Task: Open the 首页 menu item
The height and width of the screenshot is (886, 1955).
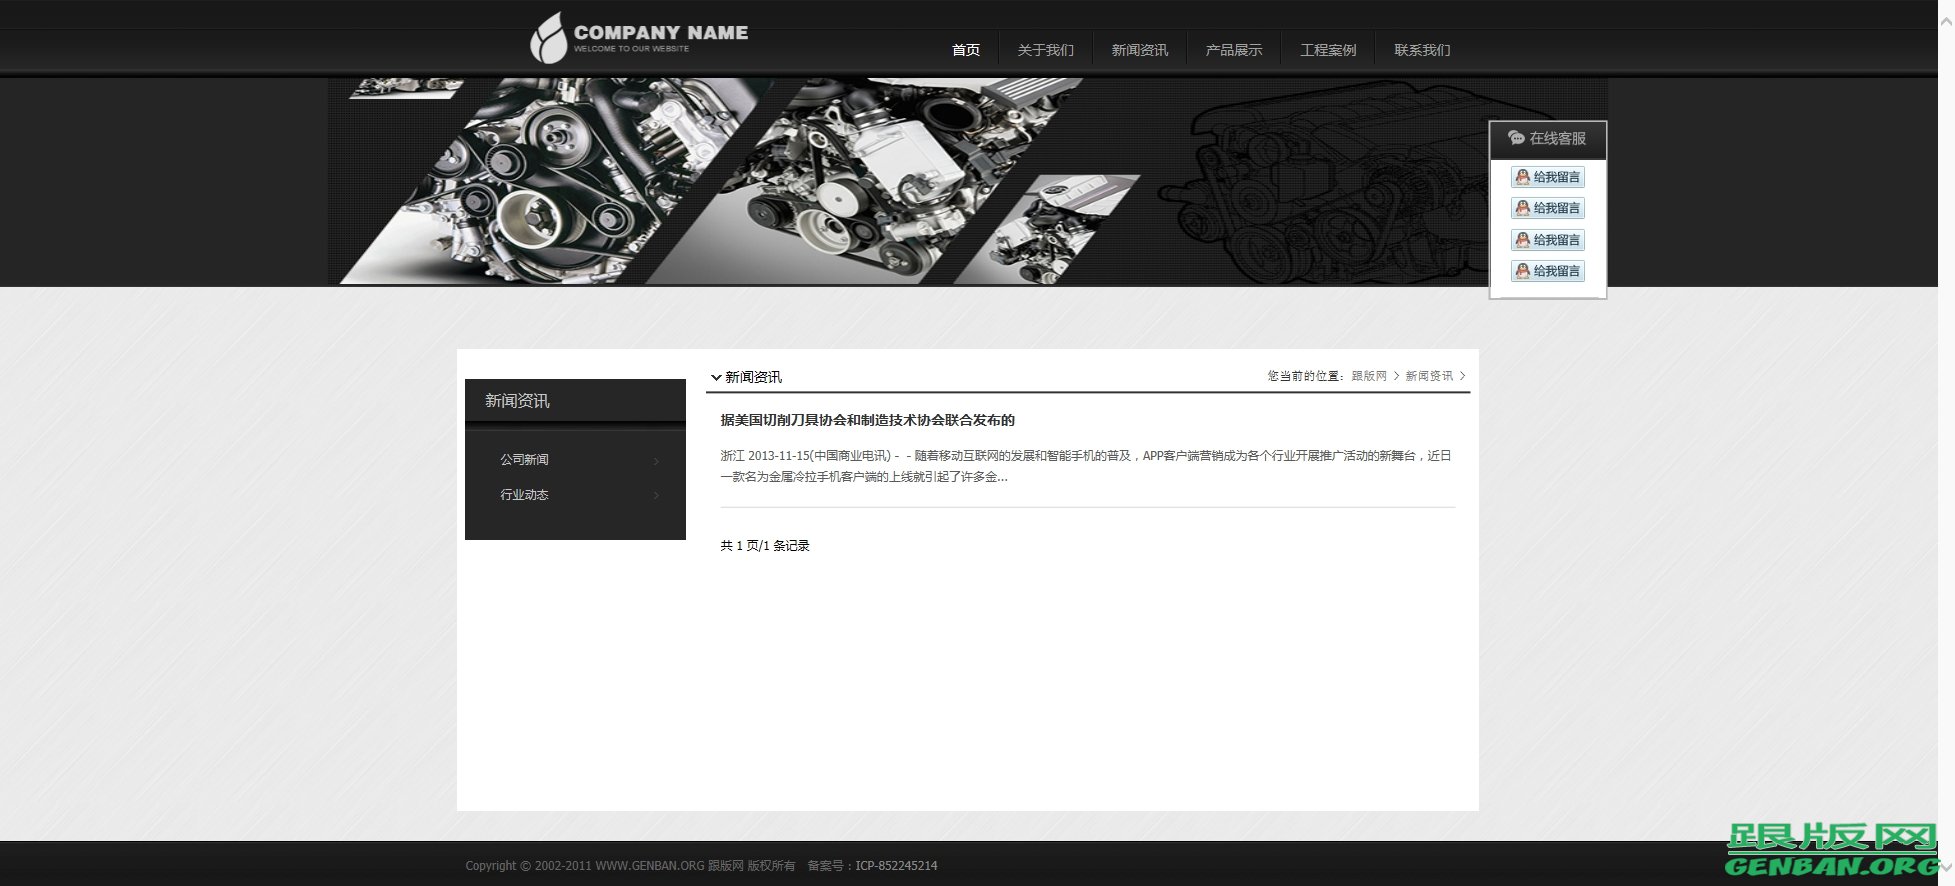Action: click(x=965, y=50)
